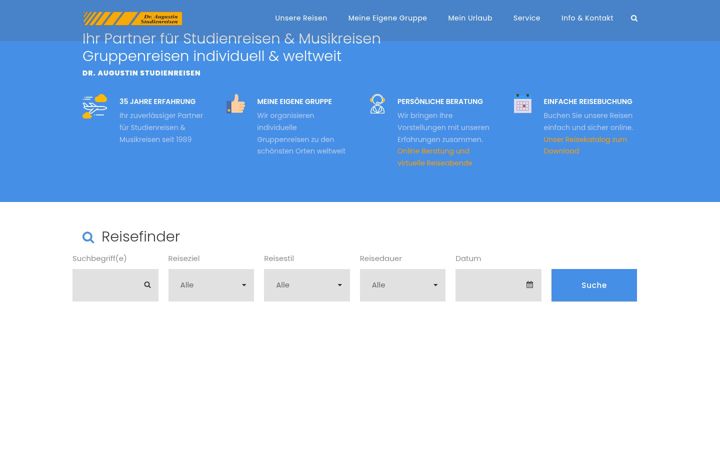The width and height of the screenshot is (720, 450).
Task: Click the magnifier icon beside Reisefinder heading
Action: pyautogui.click(x=88, y=237)
